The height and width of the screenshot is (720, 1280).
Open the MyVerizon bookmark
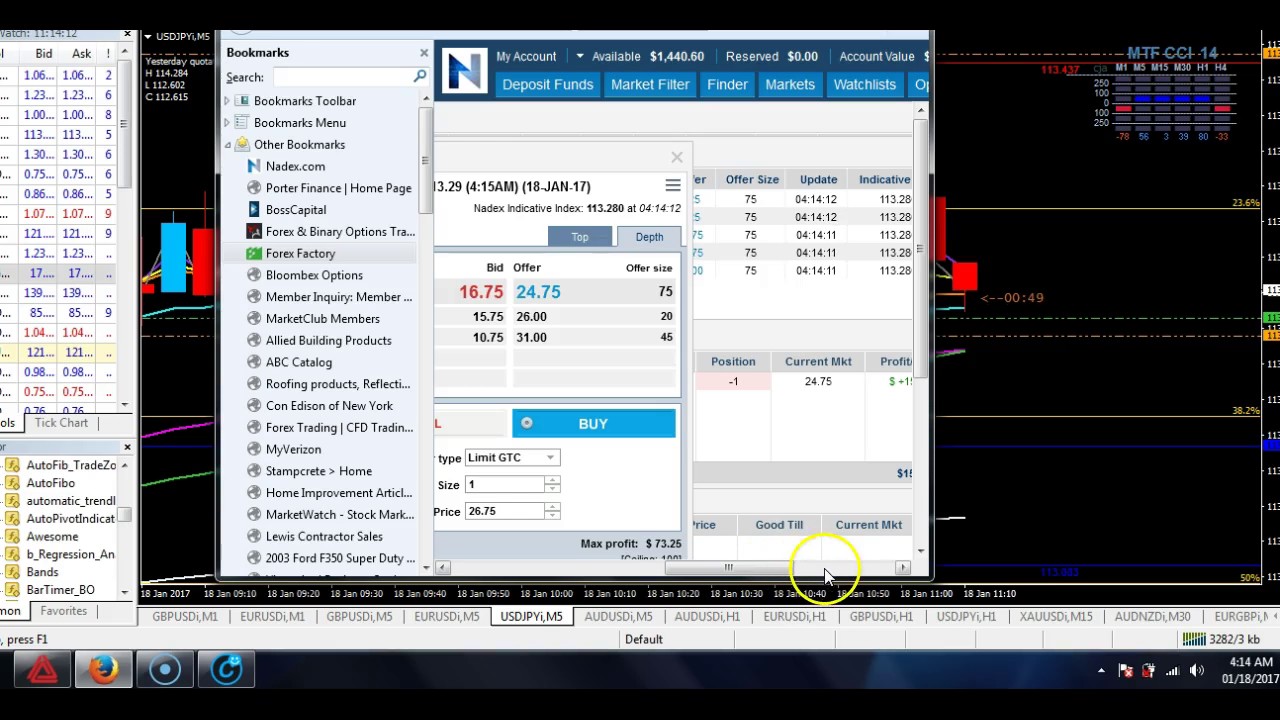(293, 450)
